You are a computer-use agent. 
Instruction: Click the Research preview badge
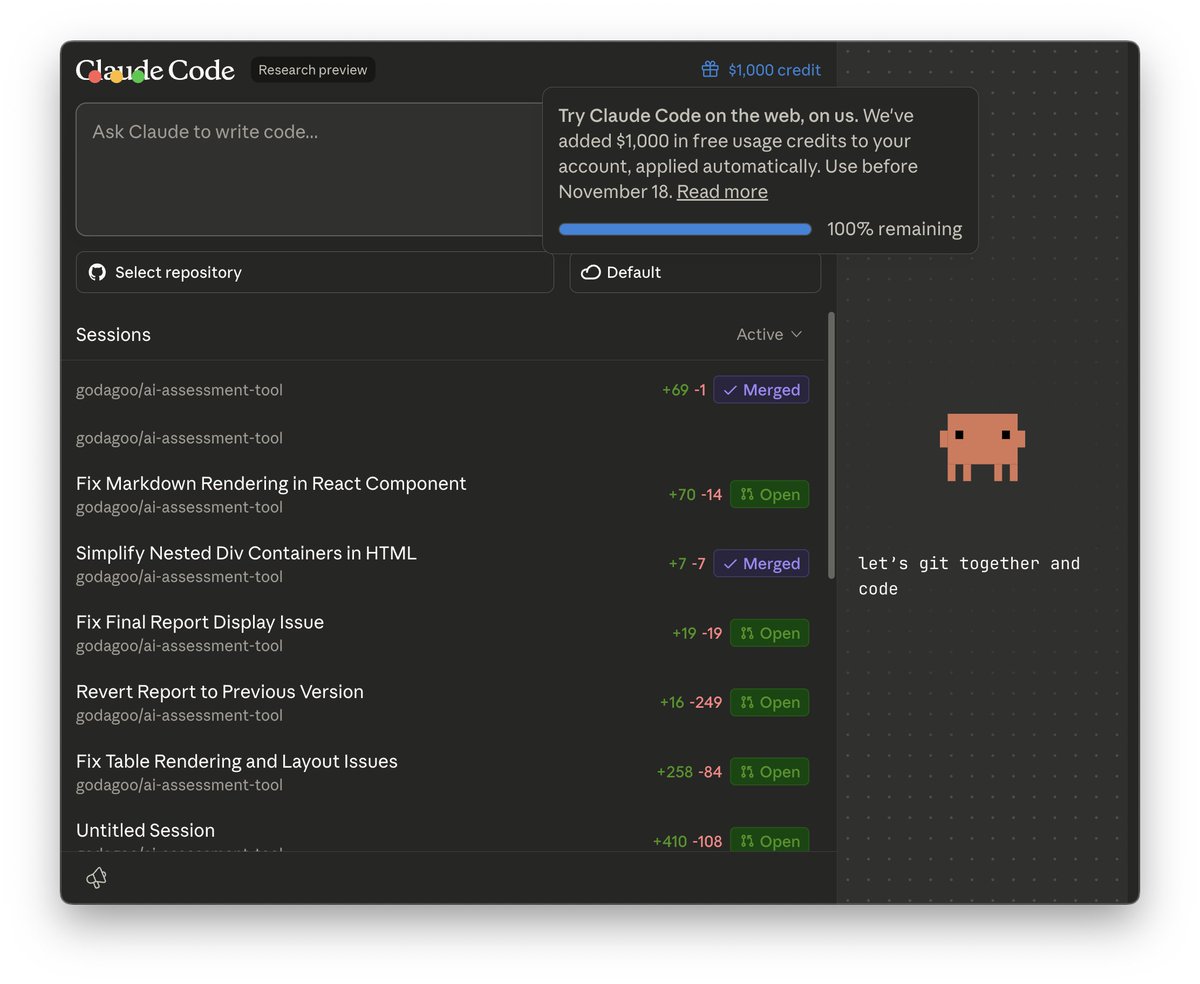click(313, 70)
